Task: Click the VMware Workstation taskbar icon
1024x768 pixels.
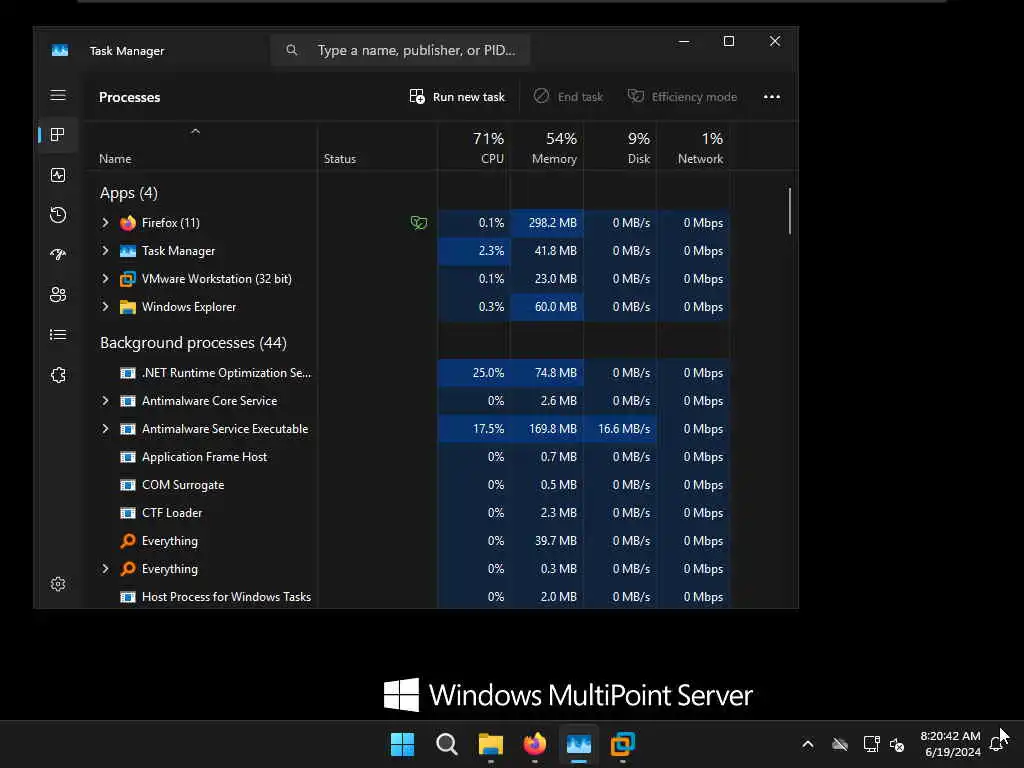Action: coord(623,744)
